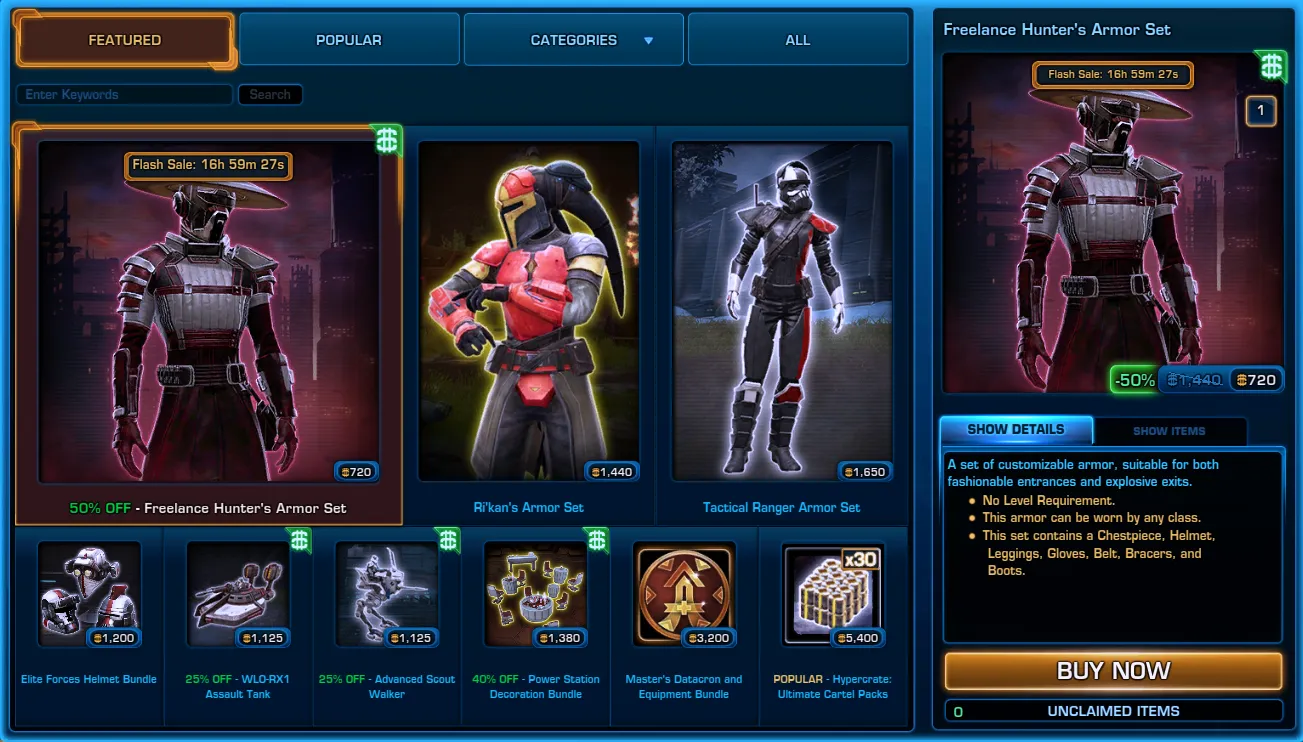Click the Buy Now button
This screenshot has height=742, width=1303.
[x=1113, y=671]
